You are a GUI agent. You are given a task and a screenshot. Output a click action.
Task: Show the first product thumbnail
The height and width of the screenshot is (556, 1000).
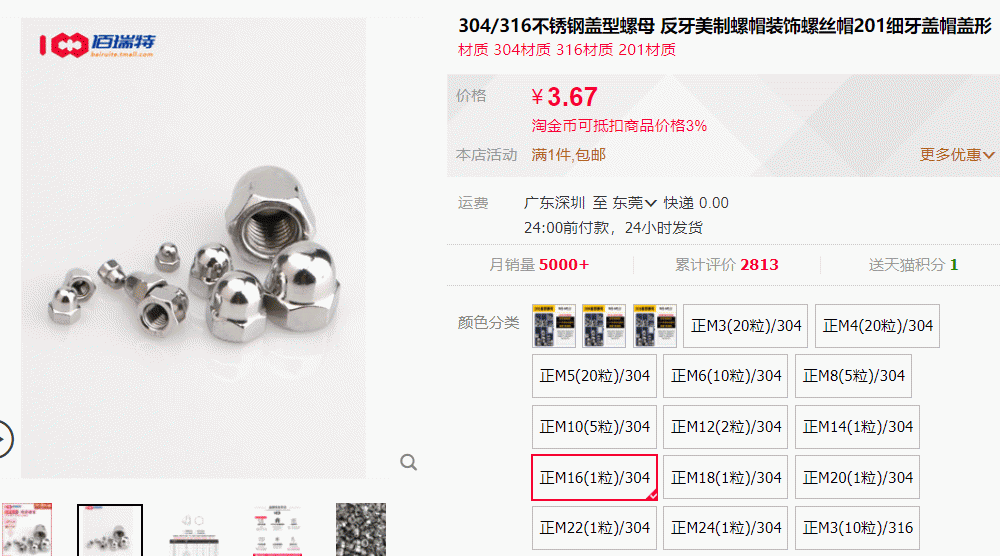point(27,530)
